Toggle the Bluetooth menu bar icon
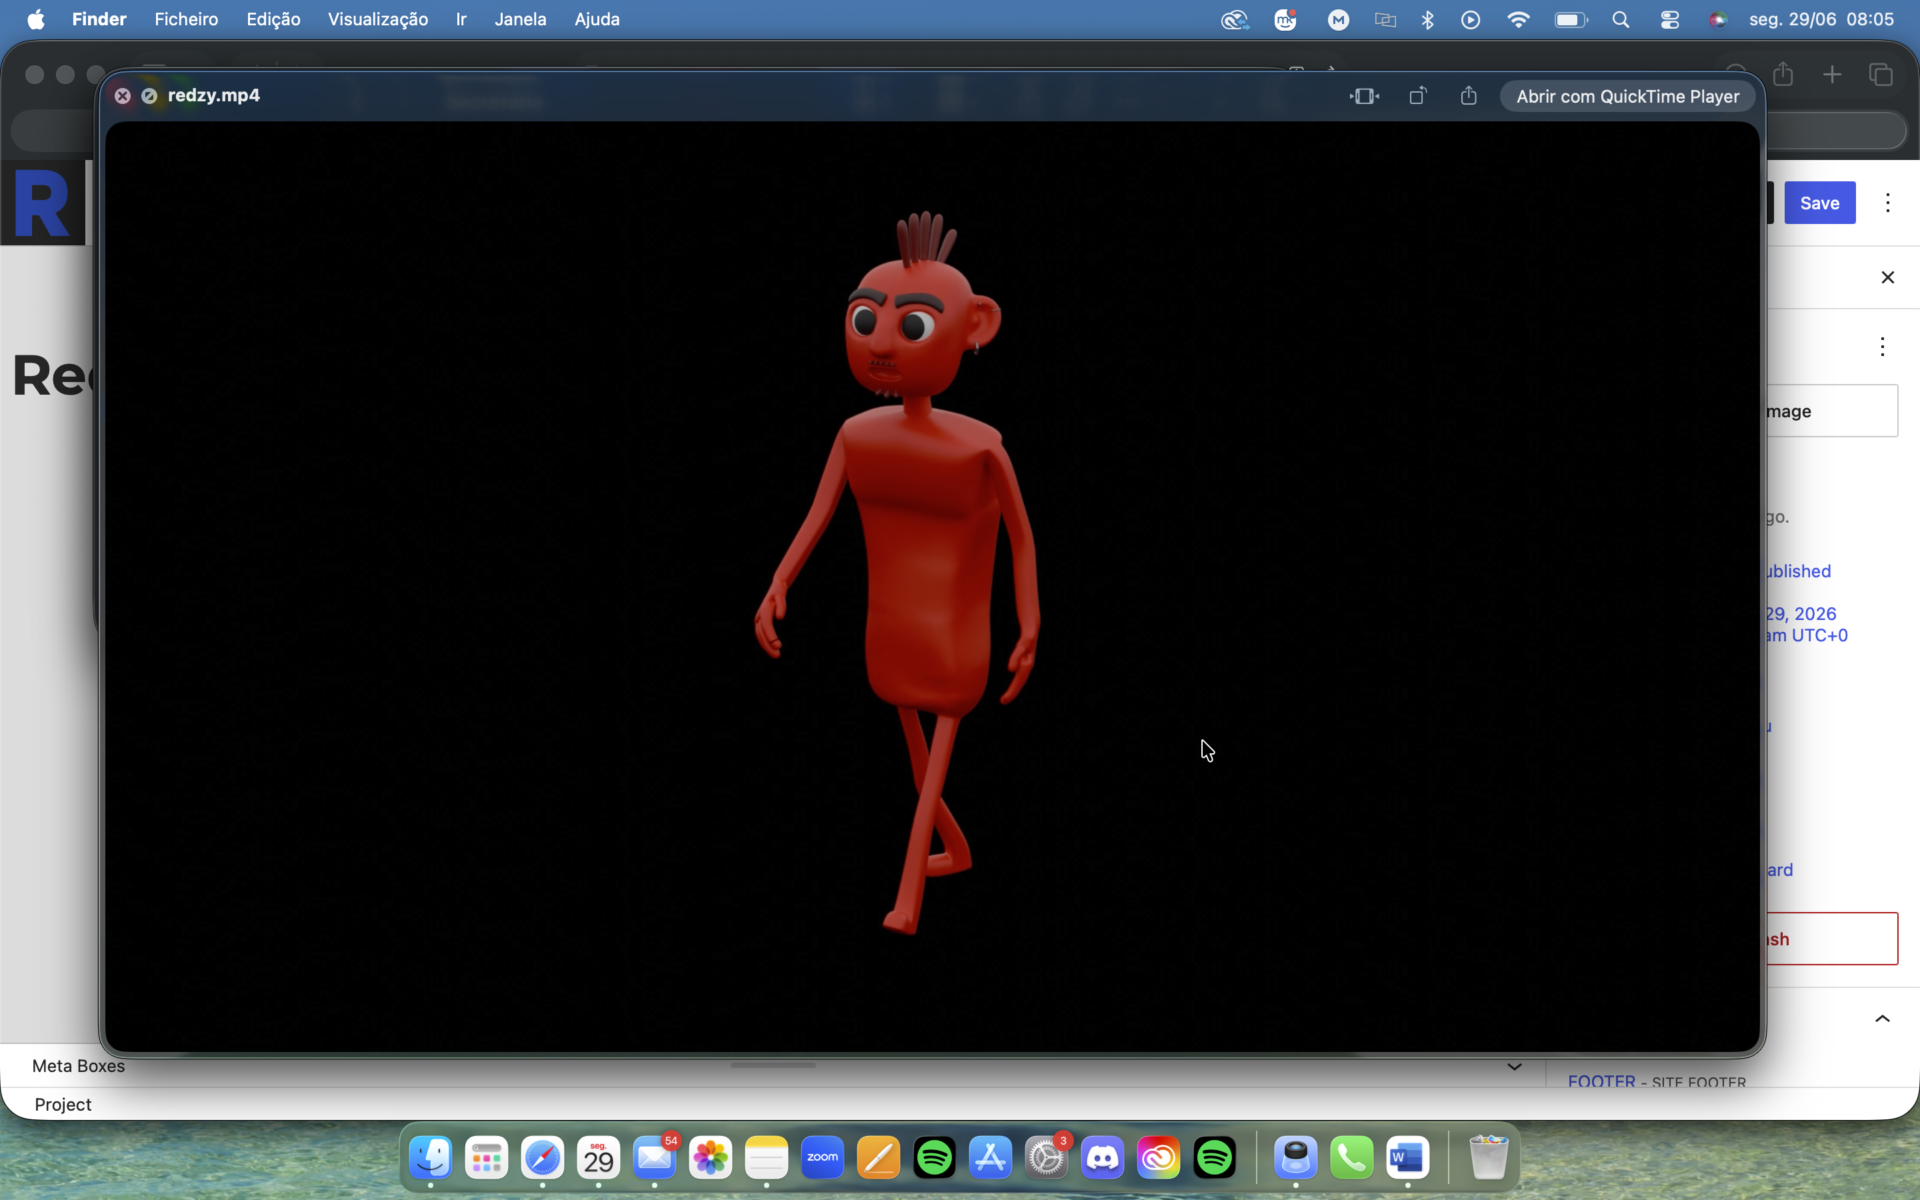This screenshot has width=1920, height=1200. [1427, 19]
